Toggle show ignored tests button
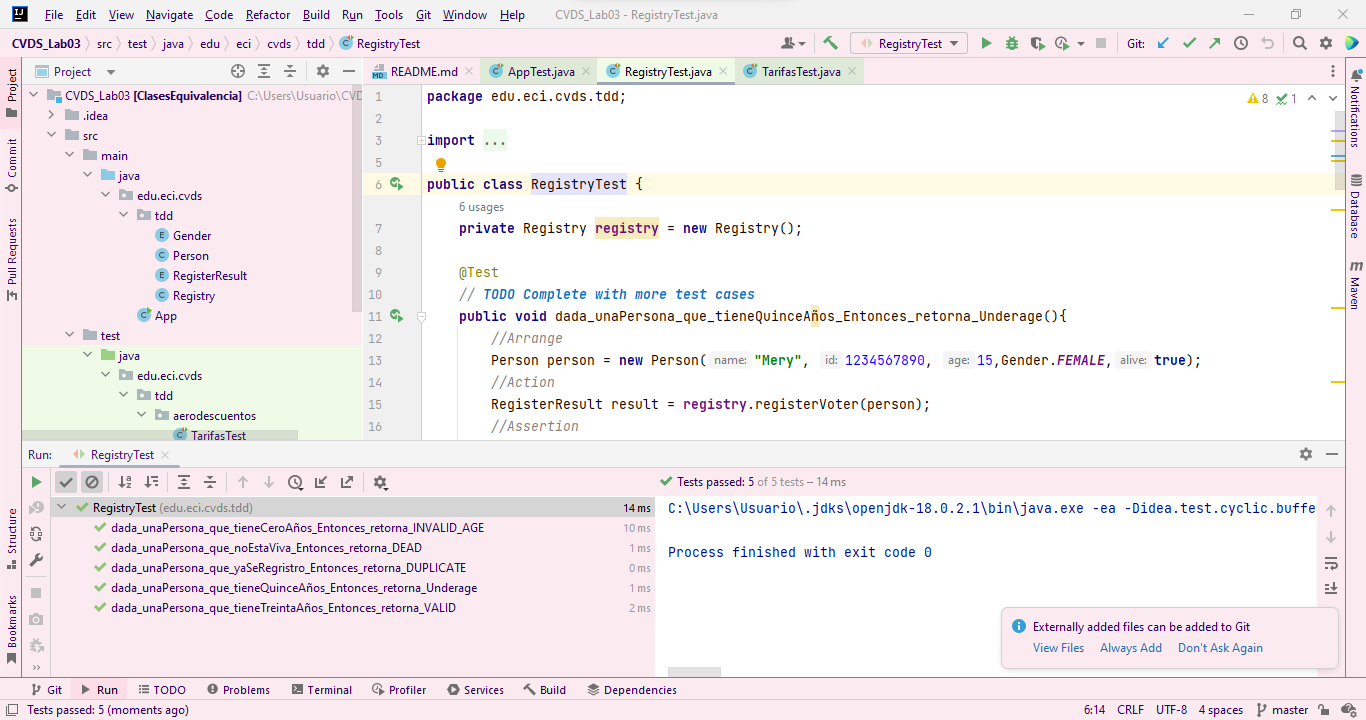The width and height of the screenshot is (1366, 720). pos(92,482)
